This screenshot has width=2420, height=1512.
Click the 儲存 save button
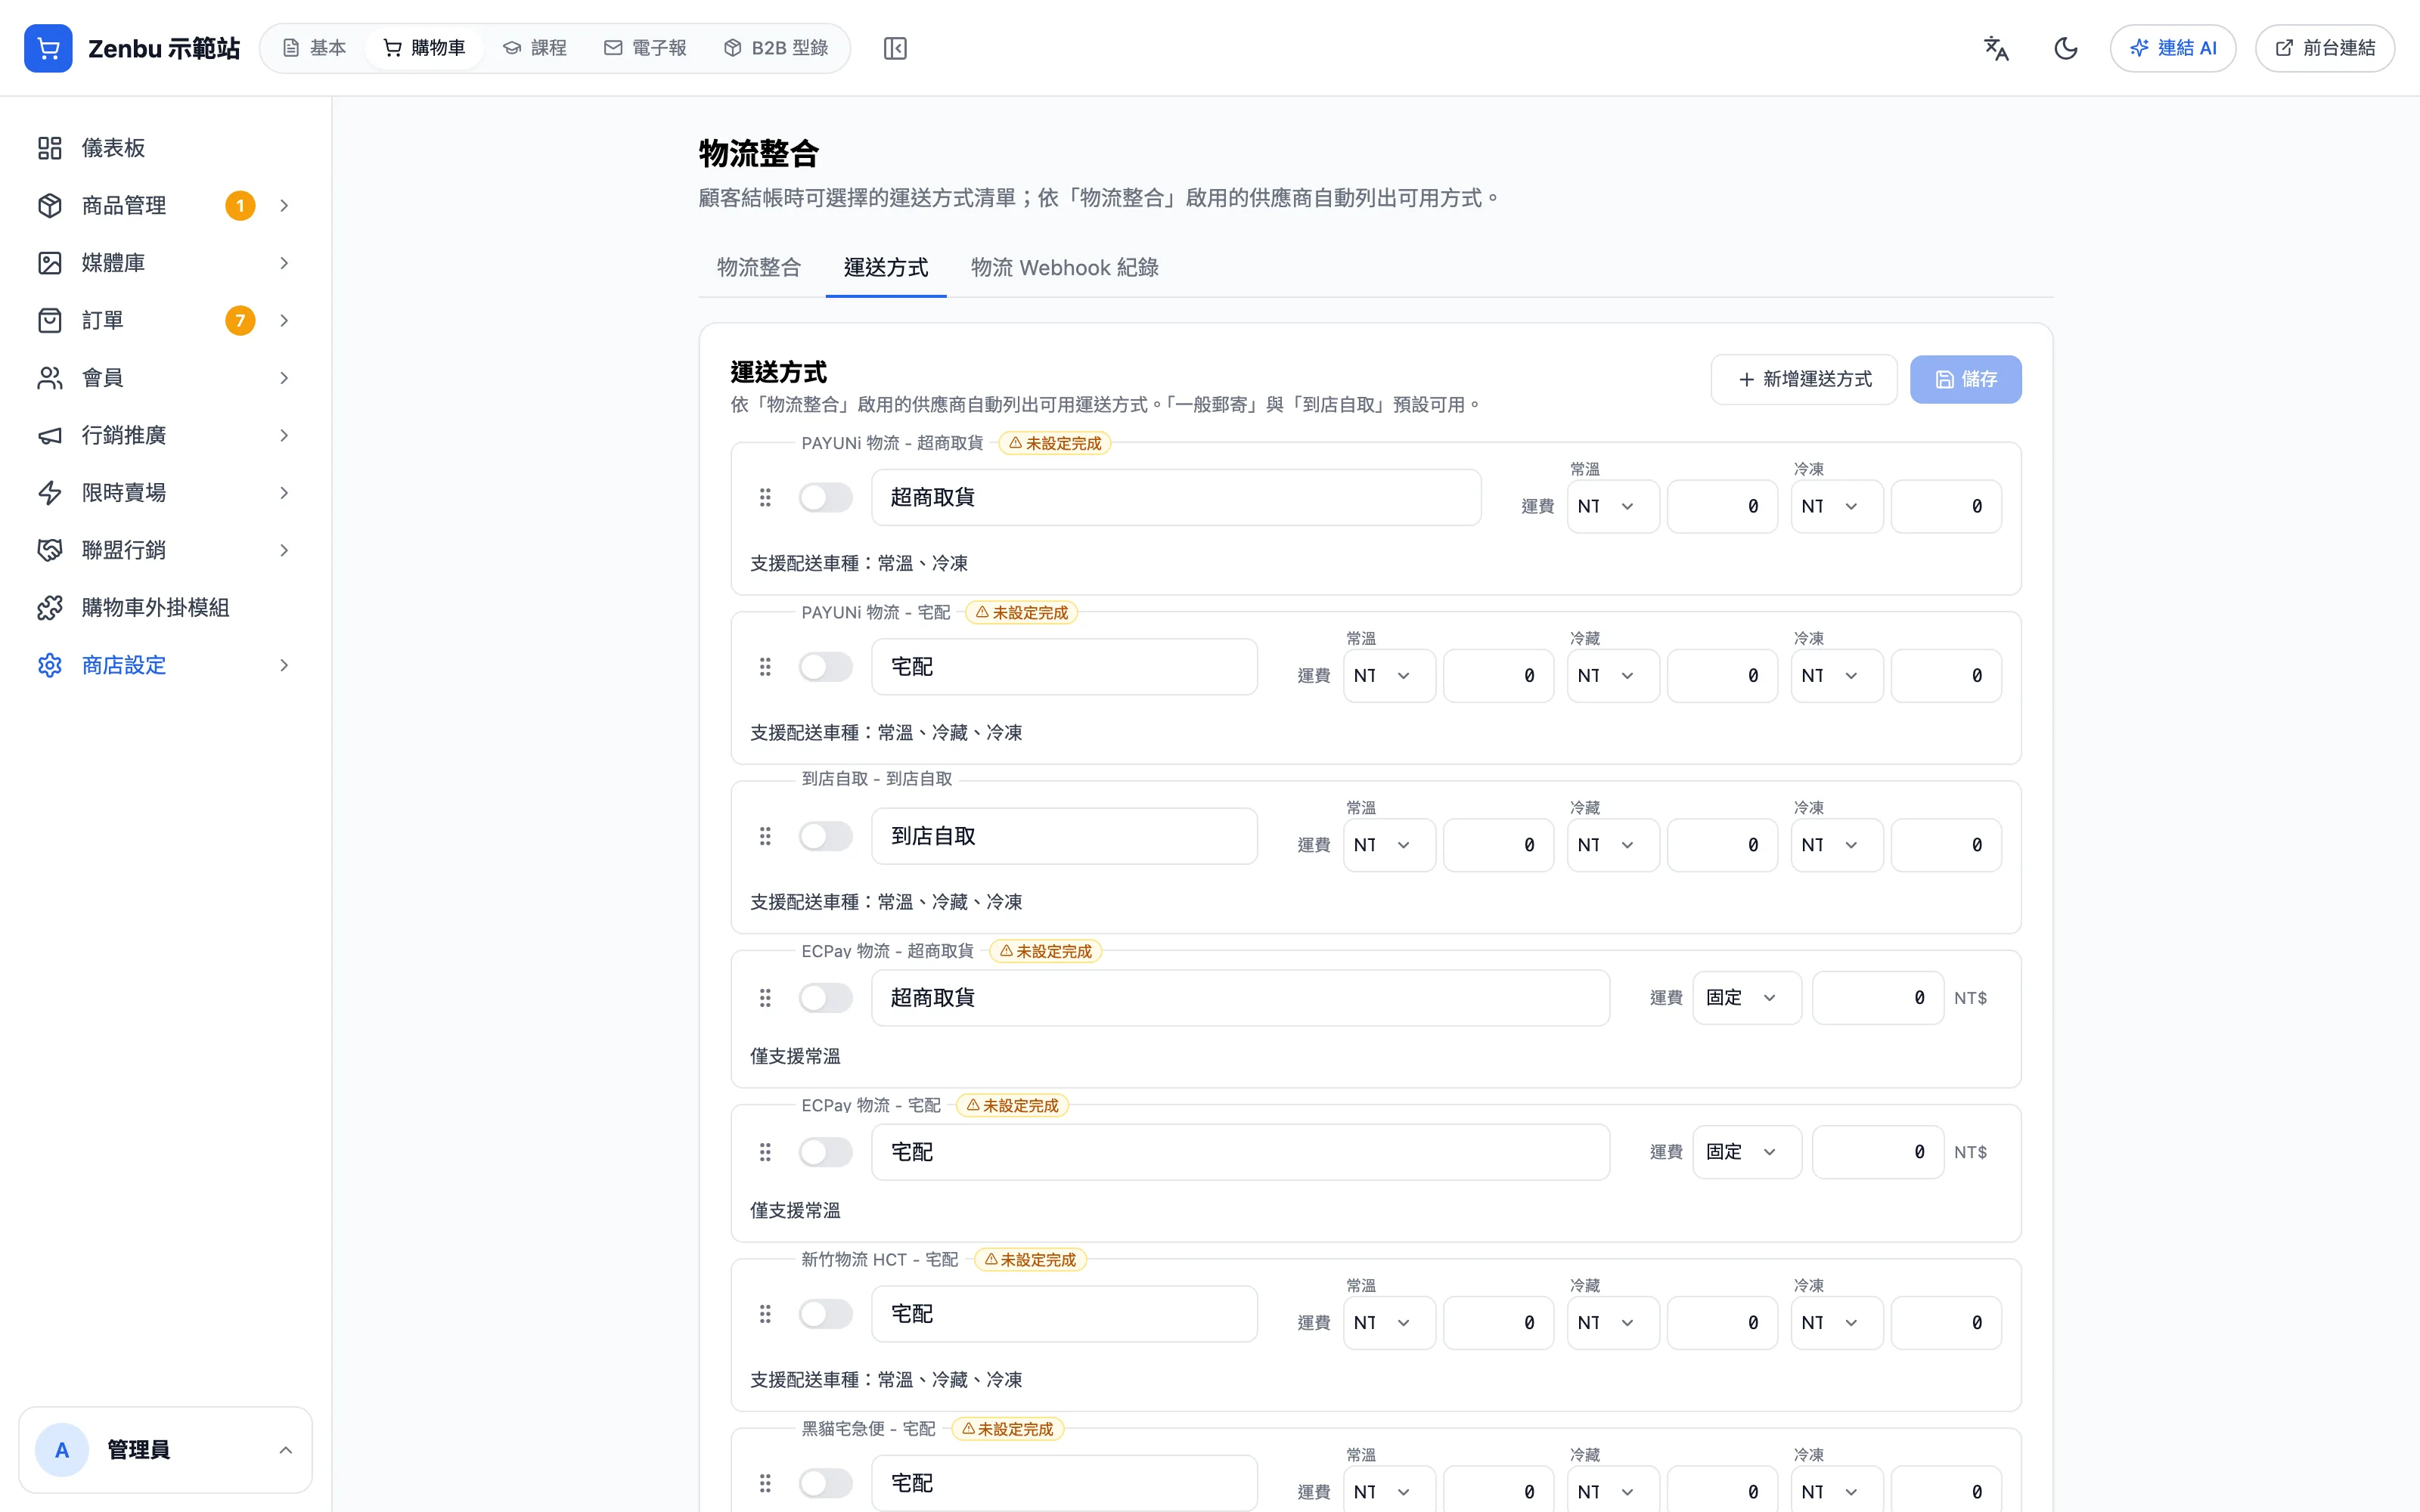click(1965, 379)
